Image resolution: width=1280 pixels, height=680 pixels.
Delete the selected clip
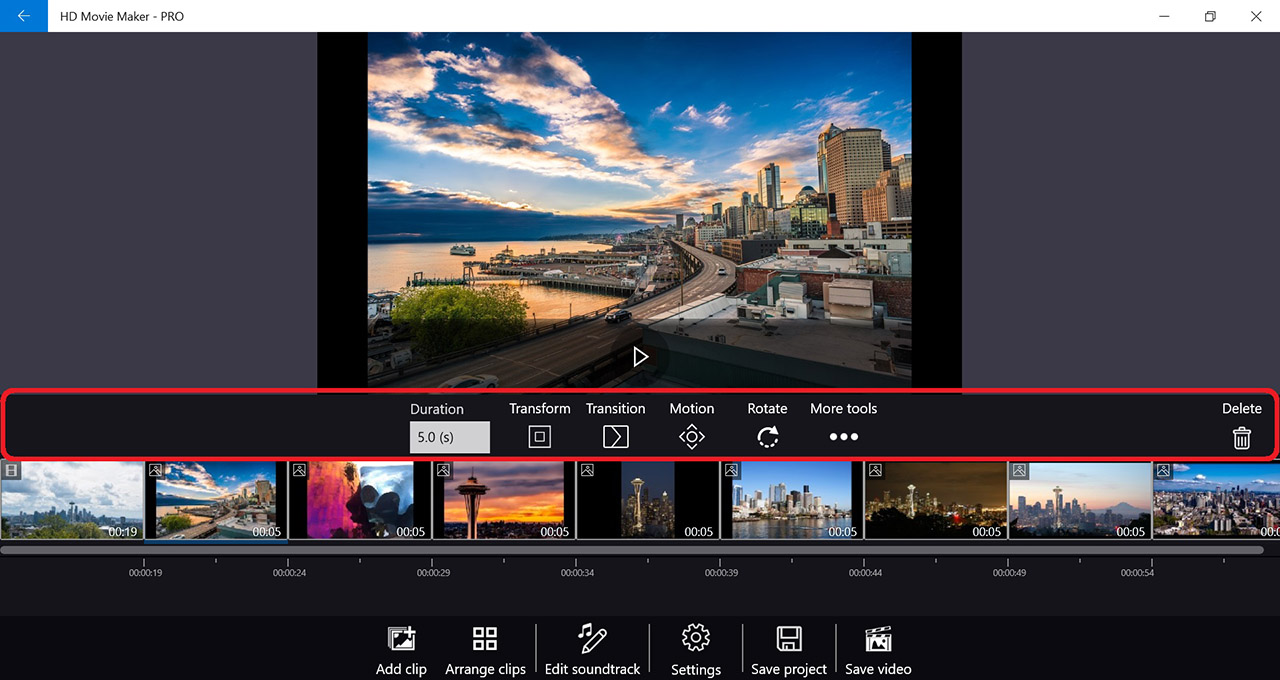pyautogui.click(x=1241, y=437)
